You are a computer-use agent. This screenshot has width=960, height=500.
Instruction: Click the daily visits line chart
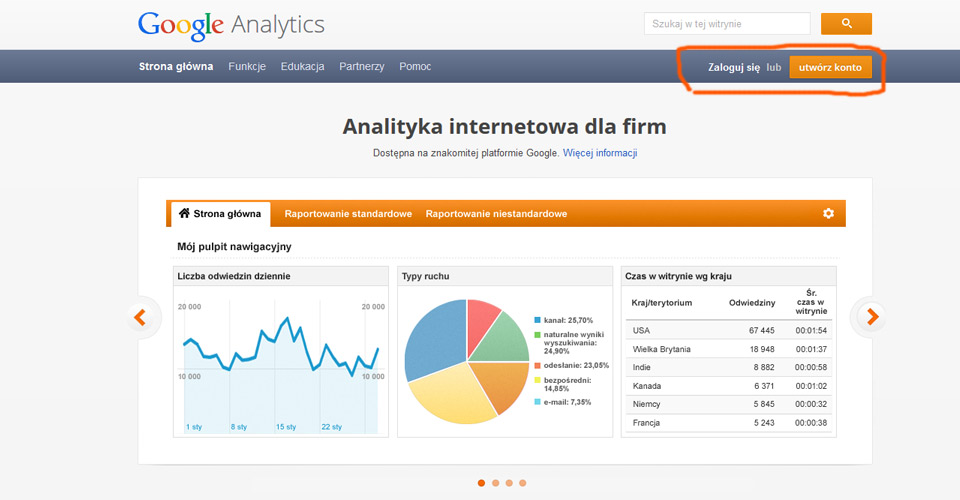281,367
